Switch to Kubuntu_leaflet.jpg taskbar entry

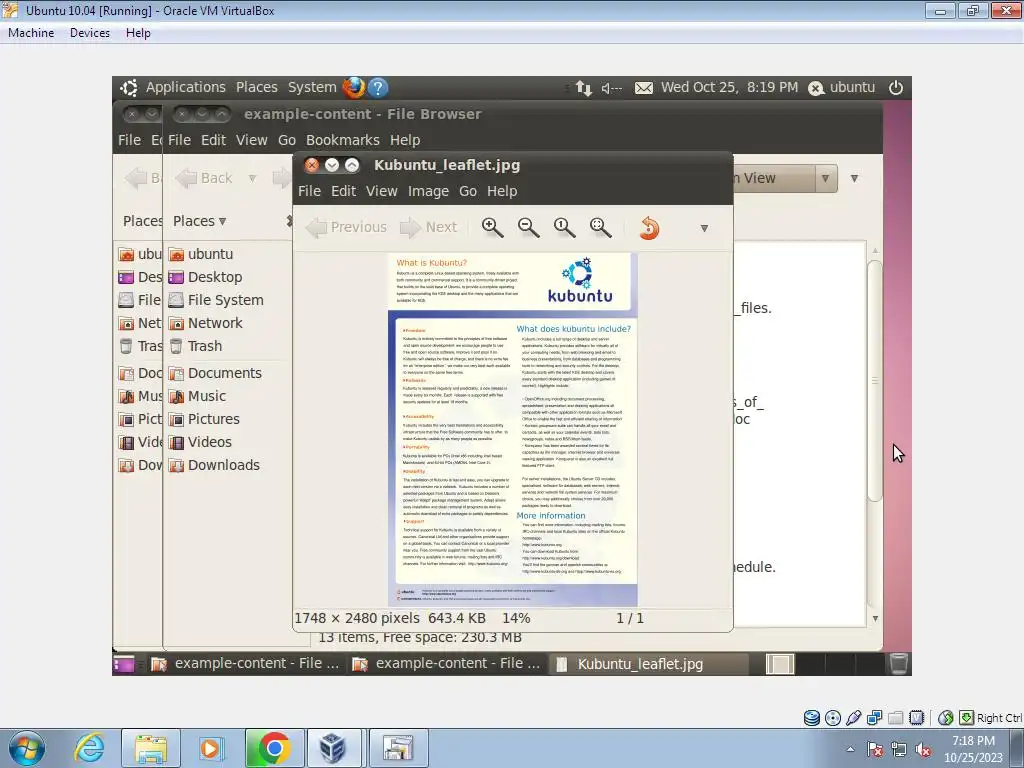648,664
